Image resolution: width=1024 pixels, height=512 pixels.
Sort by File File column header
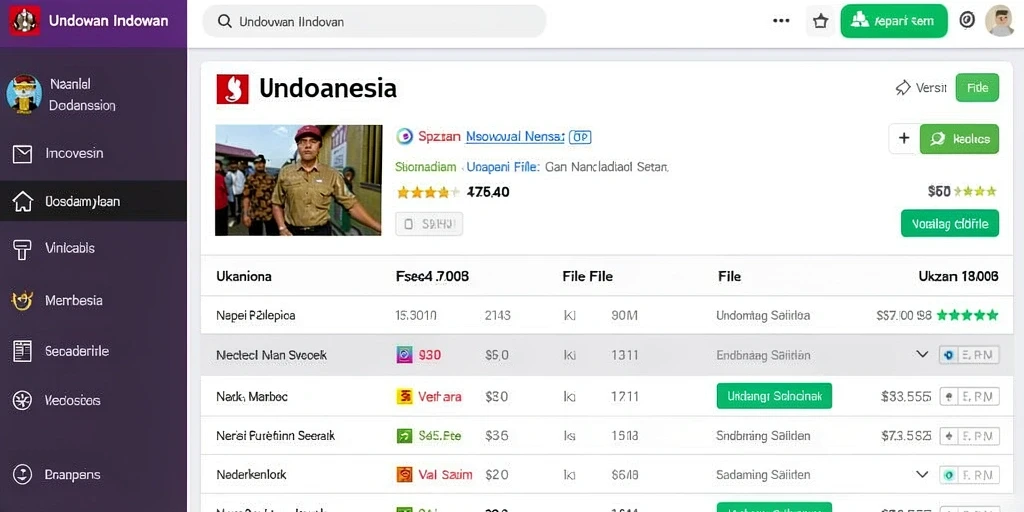tap(587, 276)
